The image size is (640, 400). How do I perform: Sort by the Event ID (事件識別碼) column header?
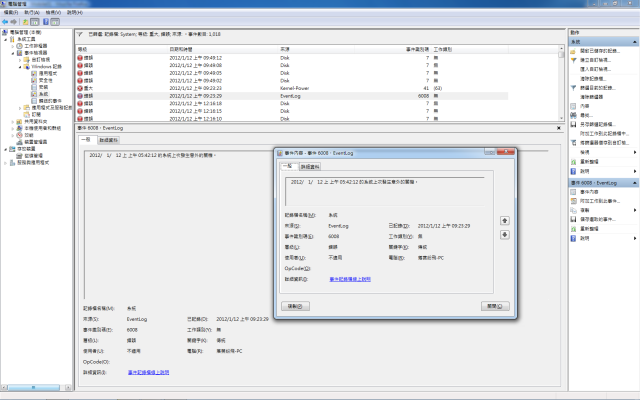pyautogui.click(x=392, y=49)
